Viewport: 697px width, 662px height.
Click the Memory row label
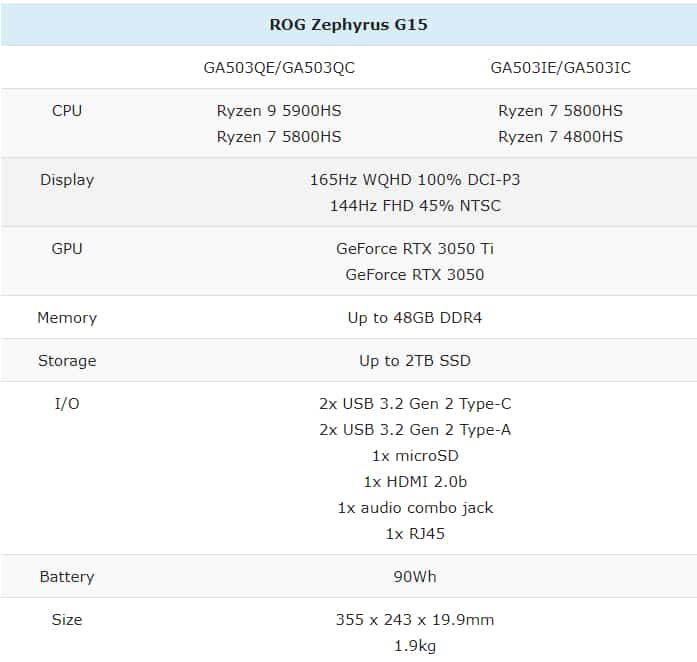click(x=67, y=317)
